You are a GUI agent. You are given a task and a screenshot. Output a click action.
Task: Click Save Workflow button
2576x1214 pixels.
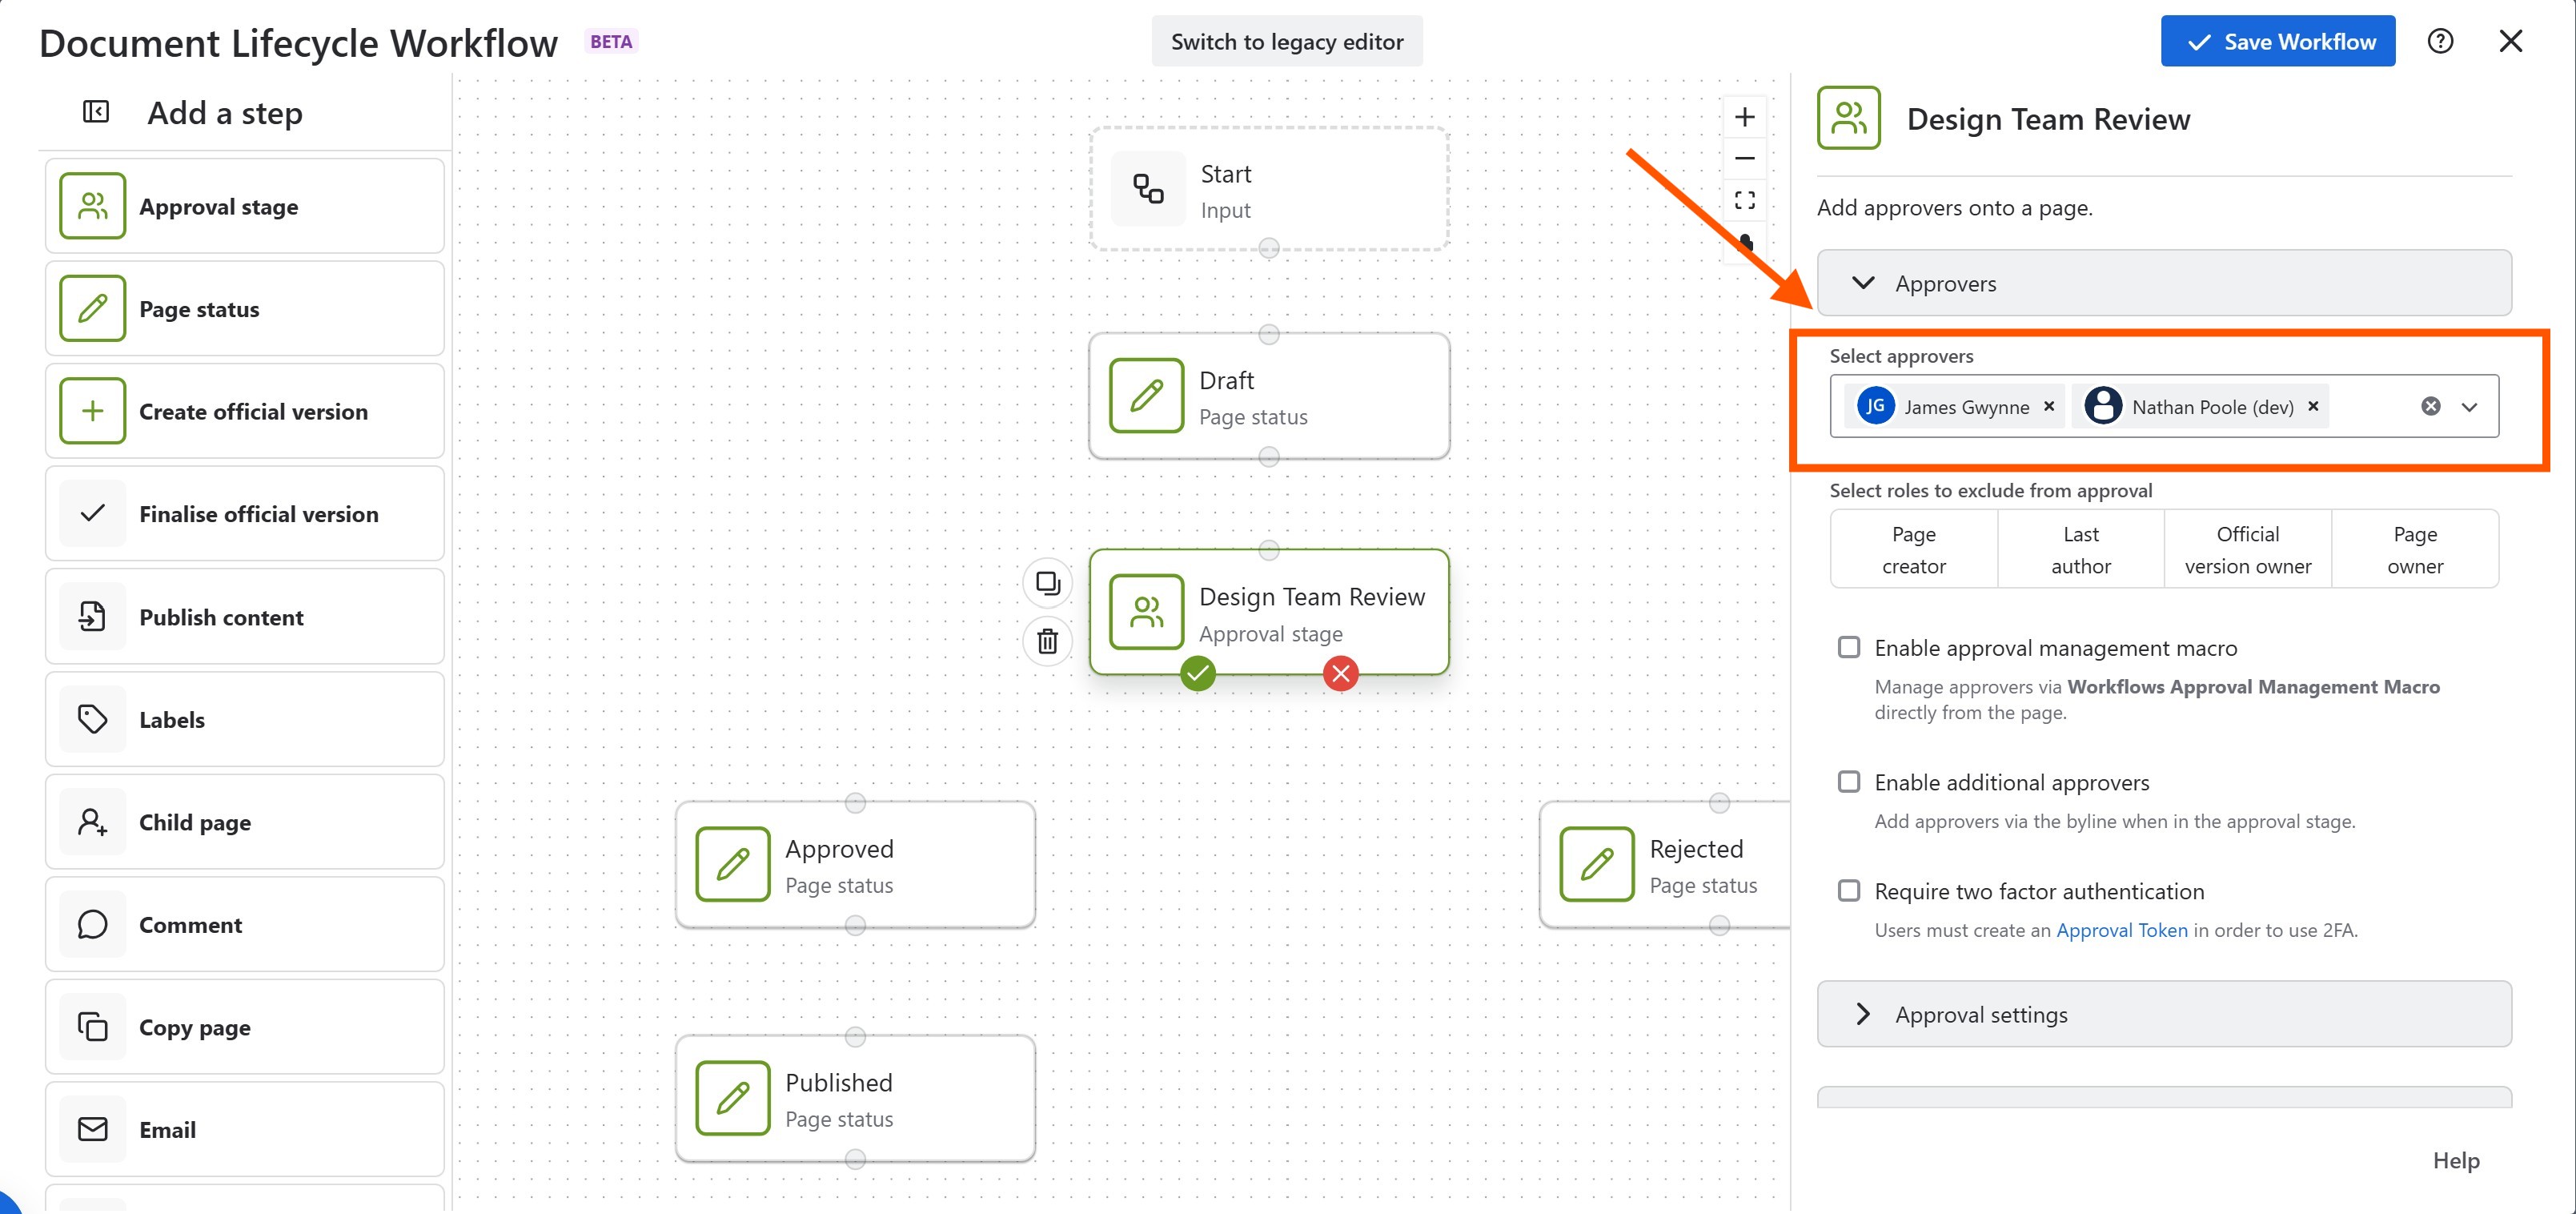pos(2277,41)
